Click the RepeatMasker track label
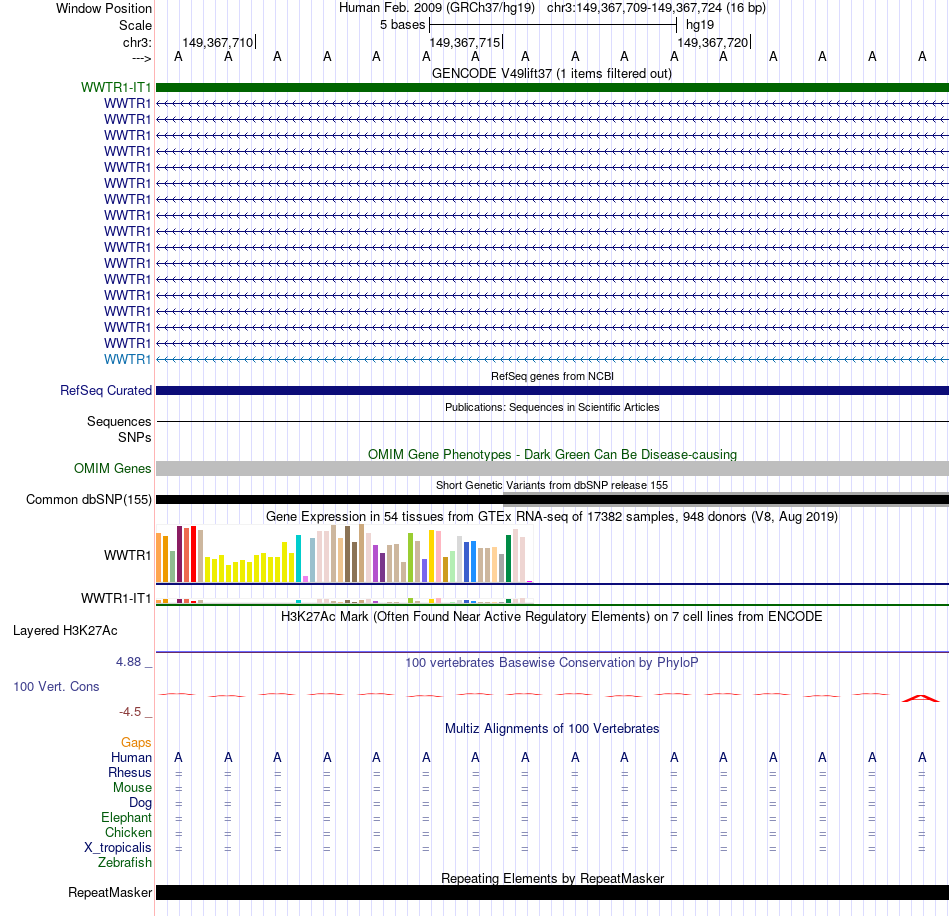 (110, 893)
